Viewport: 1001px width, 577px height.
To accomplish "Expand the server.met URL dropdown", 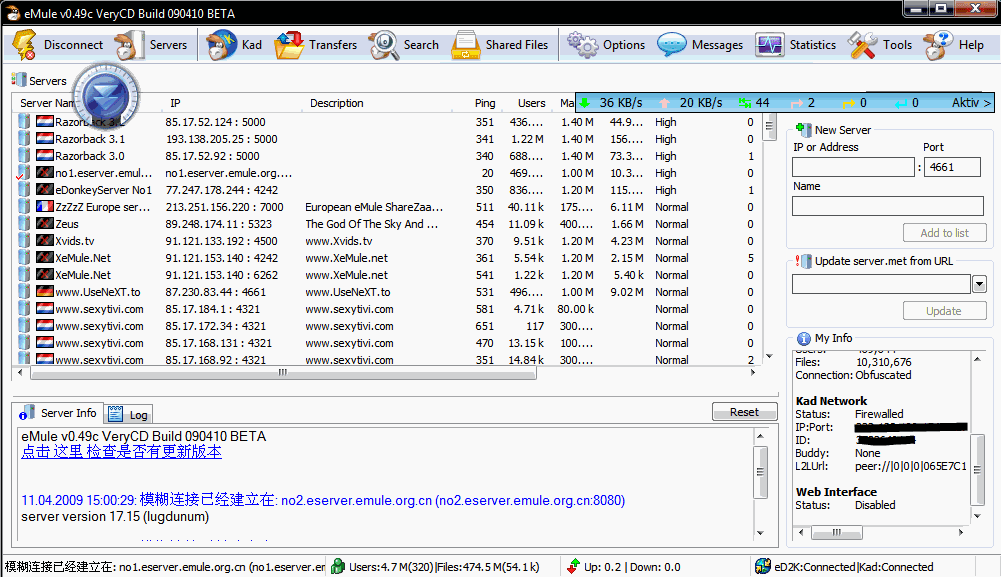I will [979, 284].
